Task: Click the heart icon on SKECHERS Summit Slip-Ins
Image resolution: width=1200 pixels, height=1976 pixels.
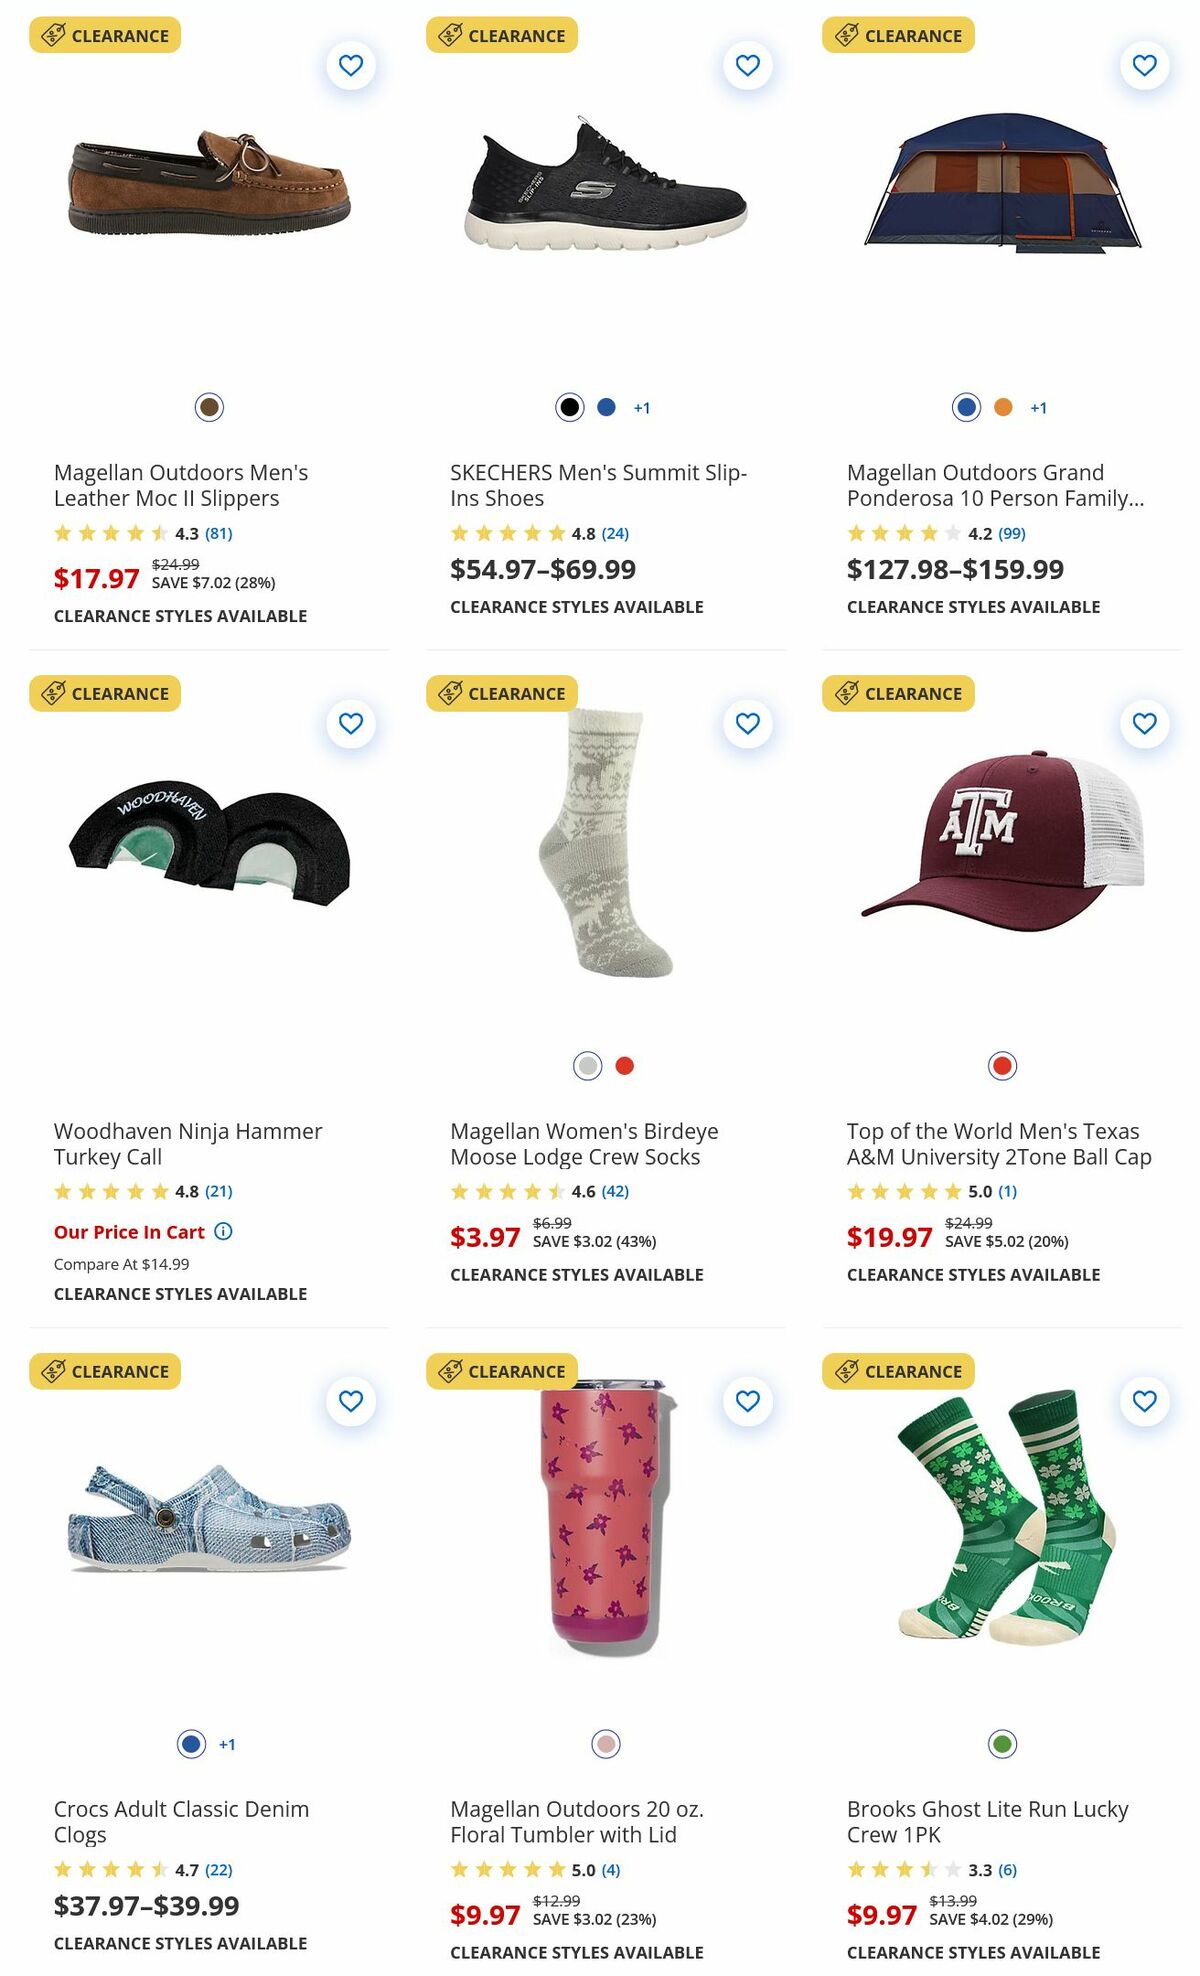Action: [x=747, y=65]
